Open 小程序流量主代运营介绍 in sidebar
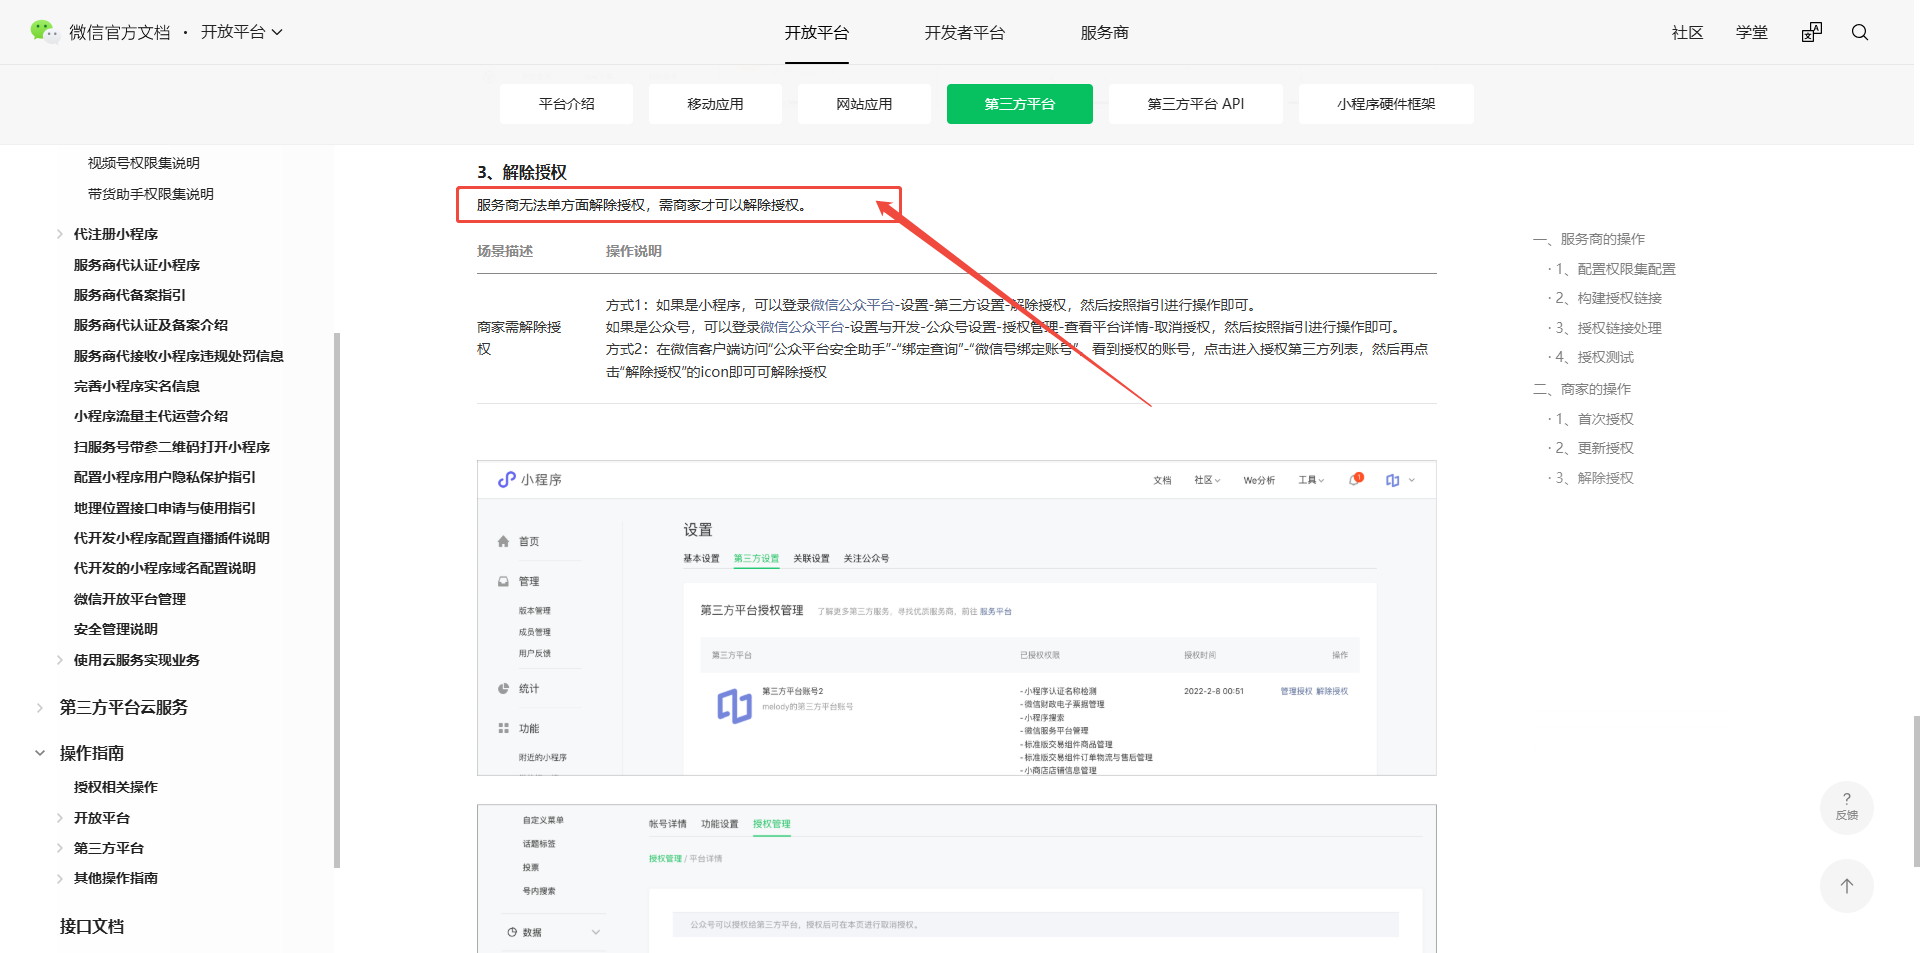 [x=151, y=416]
